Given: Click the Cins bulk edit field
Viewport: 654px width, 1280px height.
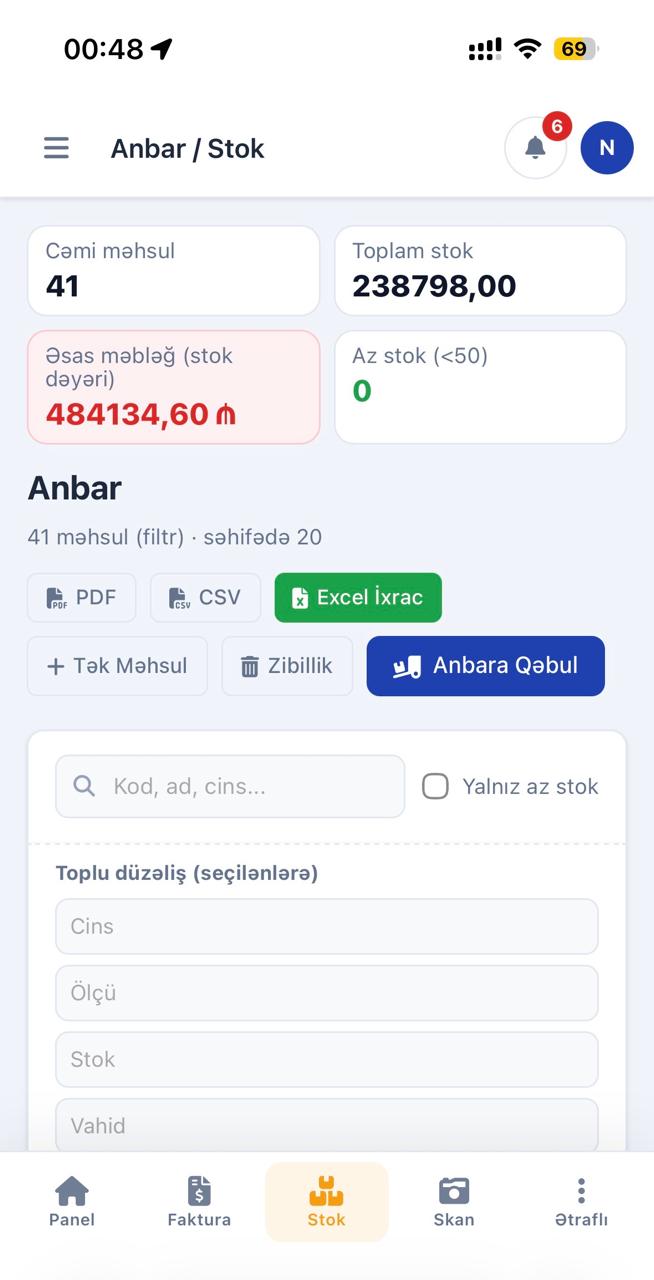Looking at the screenshot, I should (326, 926).
